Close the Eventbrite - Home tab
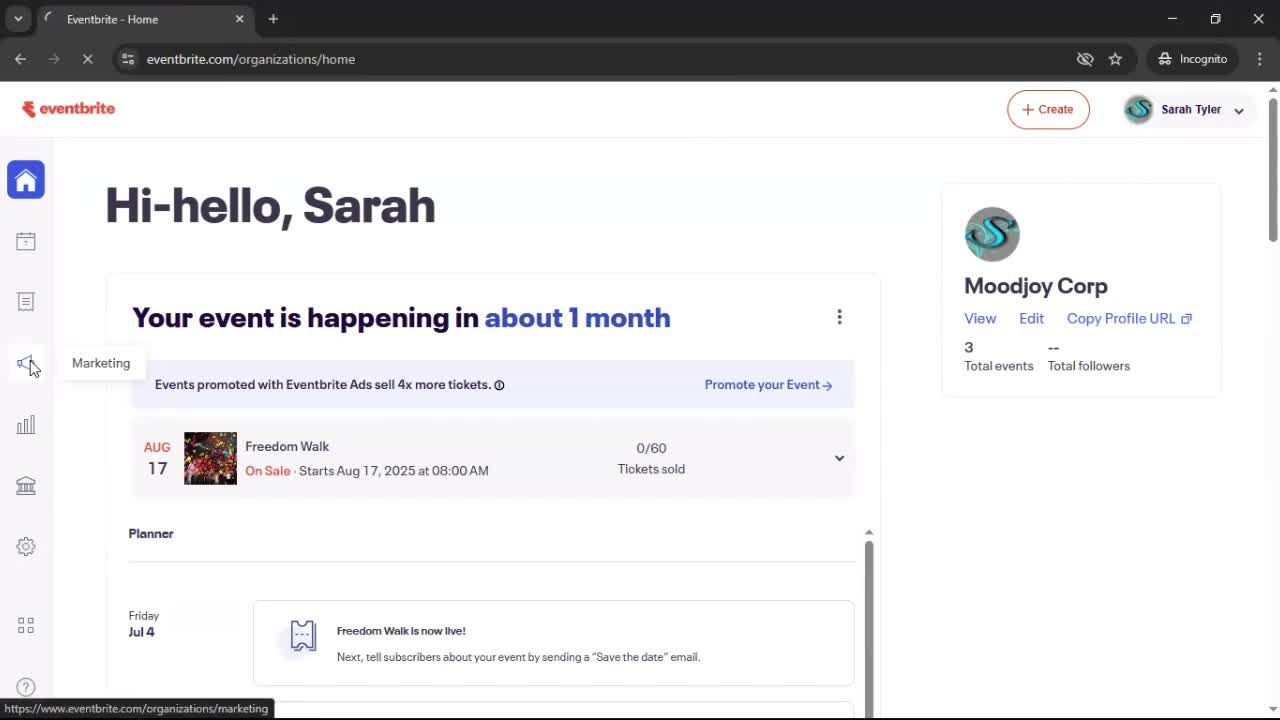Image resolution: width=1280 pixels, height=720 pixels. click(x=239, y=19)
